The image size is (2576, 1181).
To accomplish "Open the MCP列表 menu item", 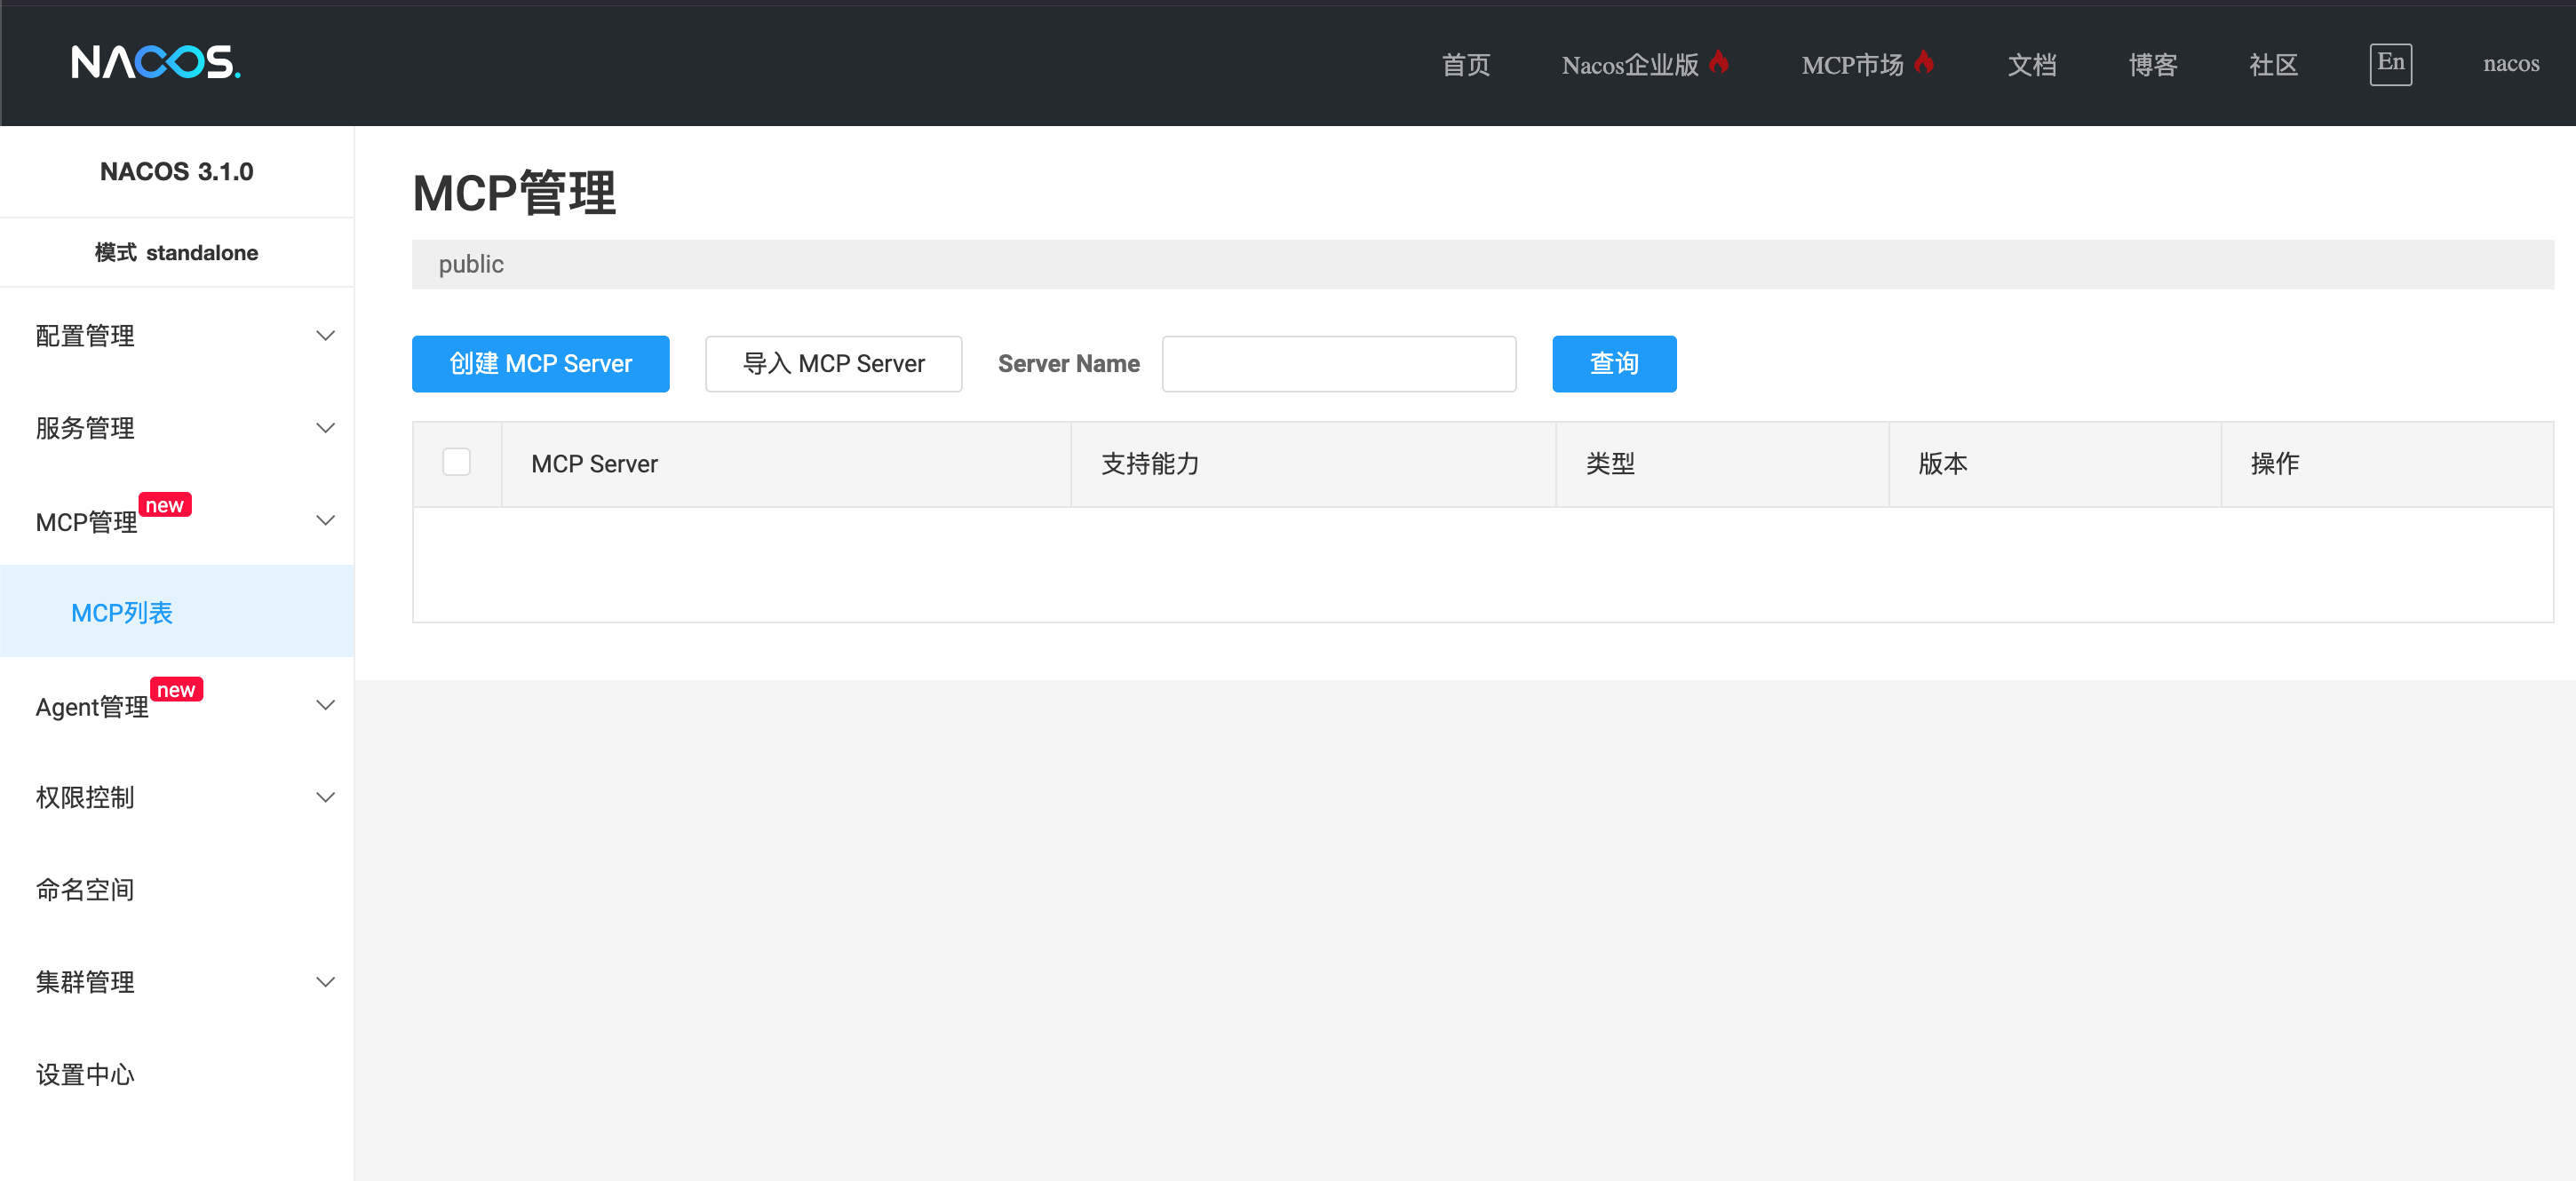I will [122, 612].
